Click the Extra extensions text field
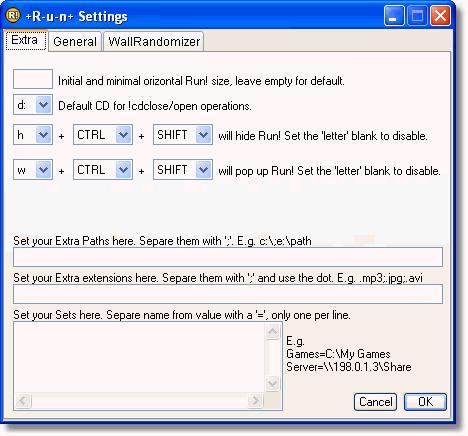 228,294
